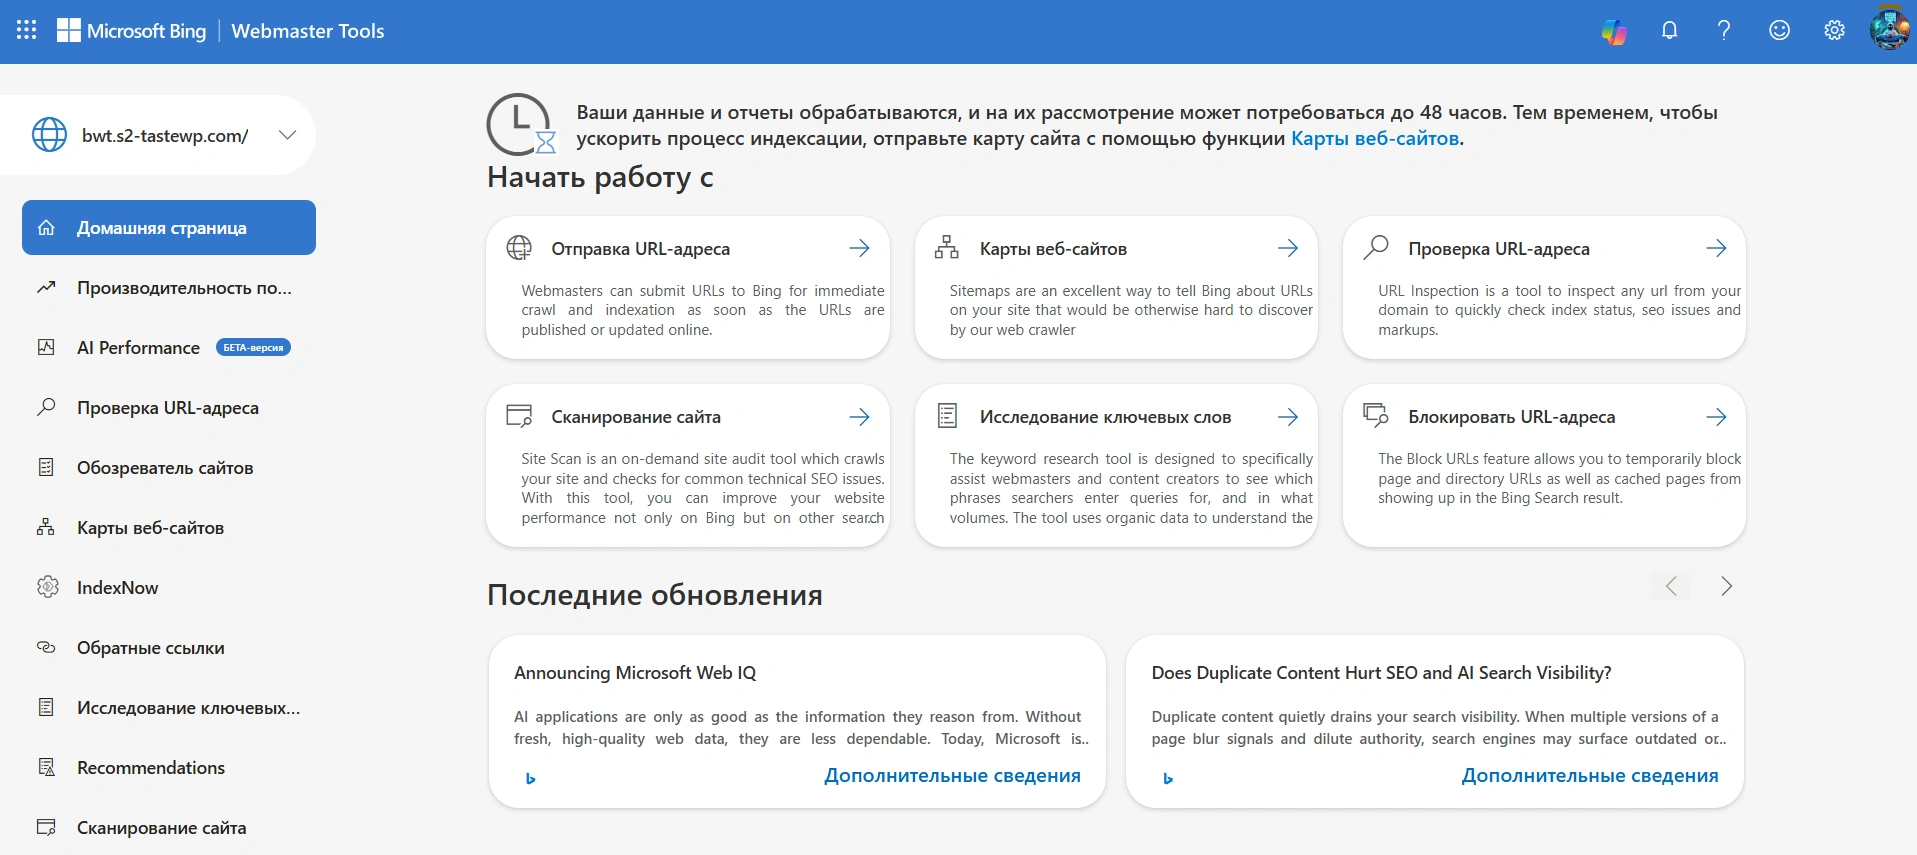Screen dimensions: 1917x855
Task: Click the arrow on Сканирование сайта card
Action: tap(859, 417)
